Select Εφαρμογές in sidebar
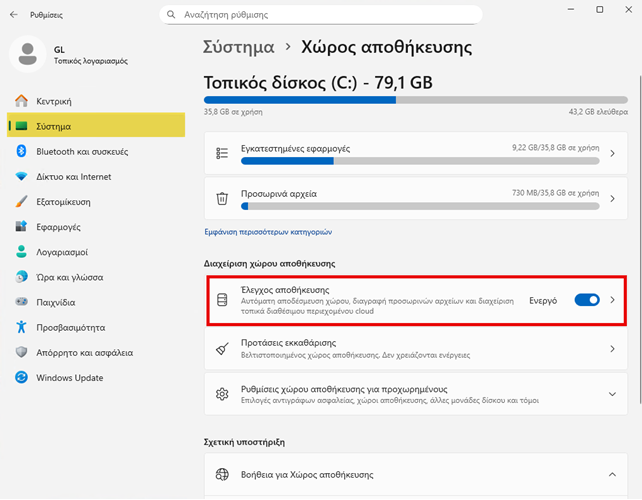Image resolution: width=642 pixels, height=500 pixels. 96,226
